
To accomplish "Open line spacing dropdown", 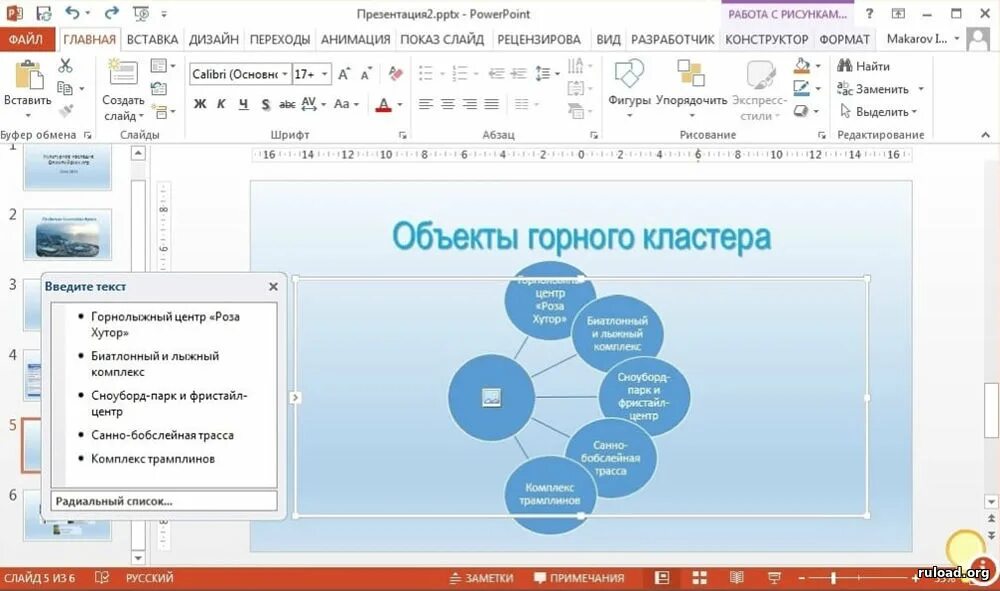I will pos(547,74).
